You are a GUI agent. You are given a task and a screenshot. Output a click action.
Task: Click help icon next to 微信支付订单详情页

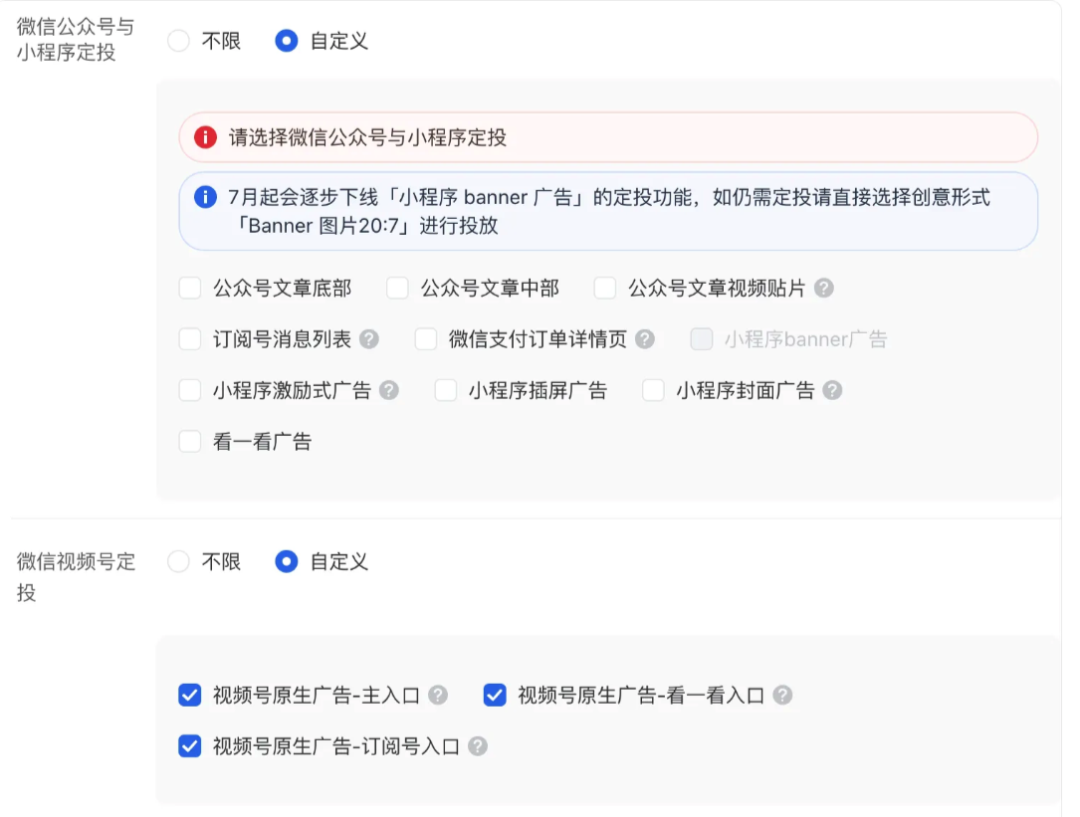(x=645, y=339)
